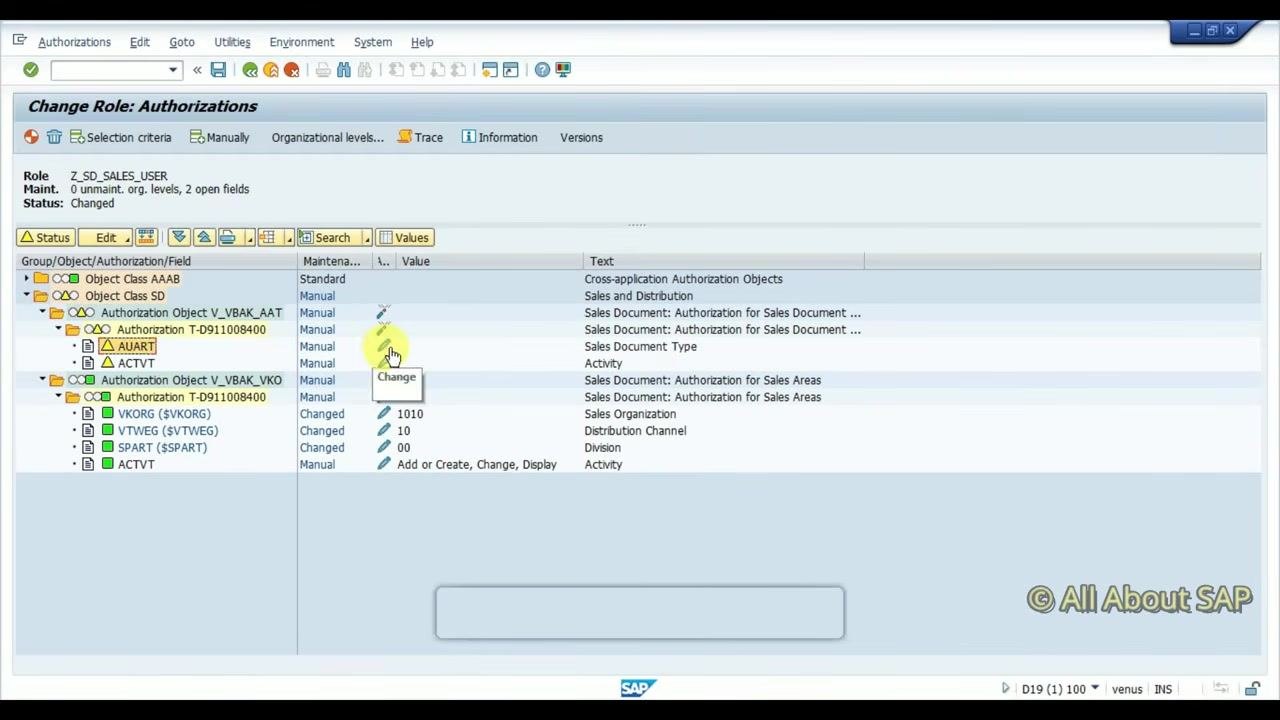
Task: Collapse Authorization T-D911008400 under V_VBAK_VKO
Action: 58,397
